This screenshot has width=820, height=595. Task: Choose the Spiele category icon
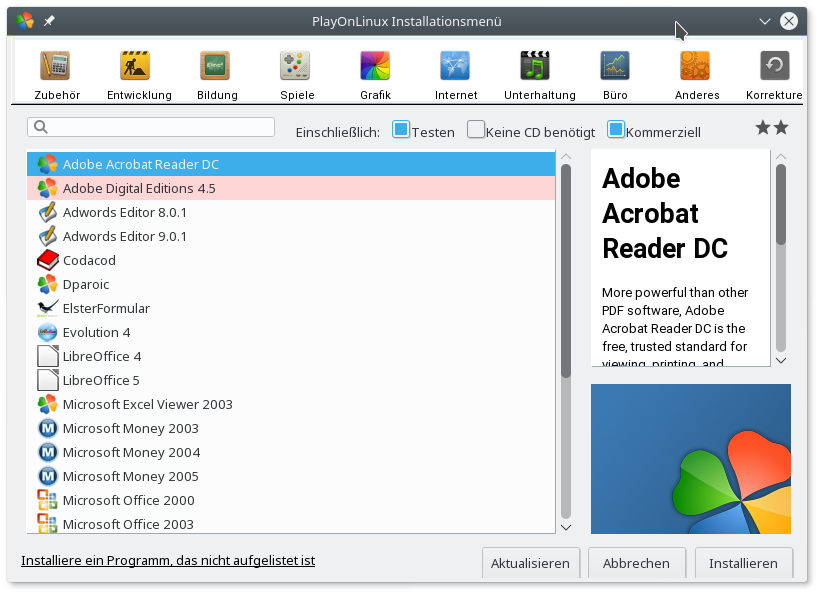pyautogui.click(x=295, y=67)
